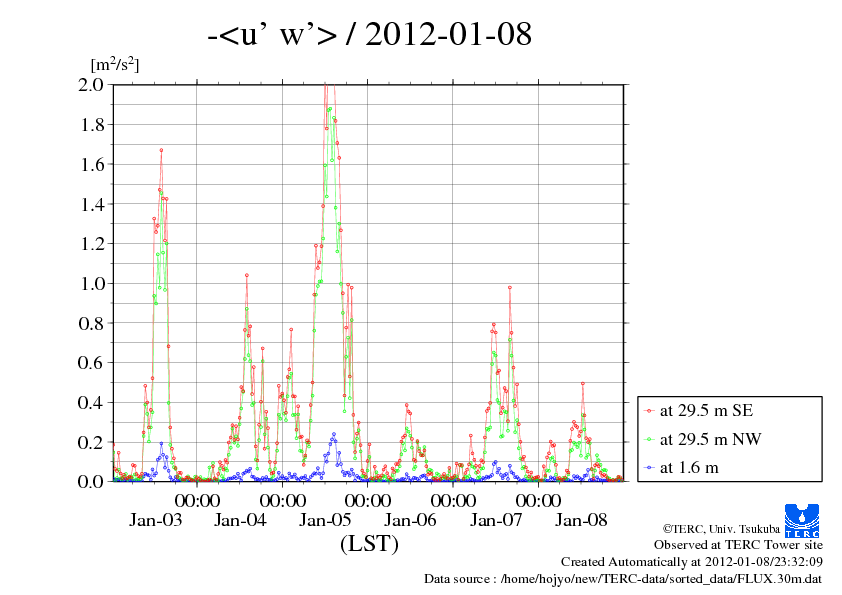Image resolution: width=842 pixels, height=595 pixels.
Task: Click the red peak near 0.98 on Jan-07
Action: tap(510, 287)
